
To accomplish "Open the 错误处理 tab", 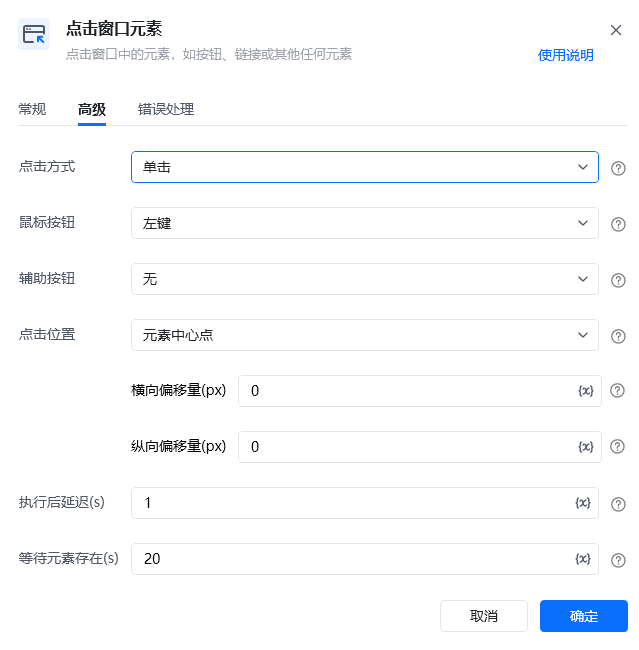I will (x=166, y=109).
